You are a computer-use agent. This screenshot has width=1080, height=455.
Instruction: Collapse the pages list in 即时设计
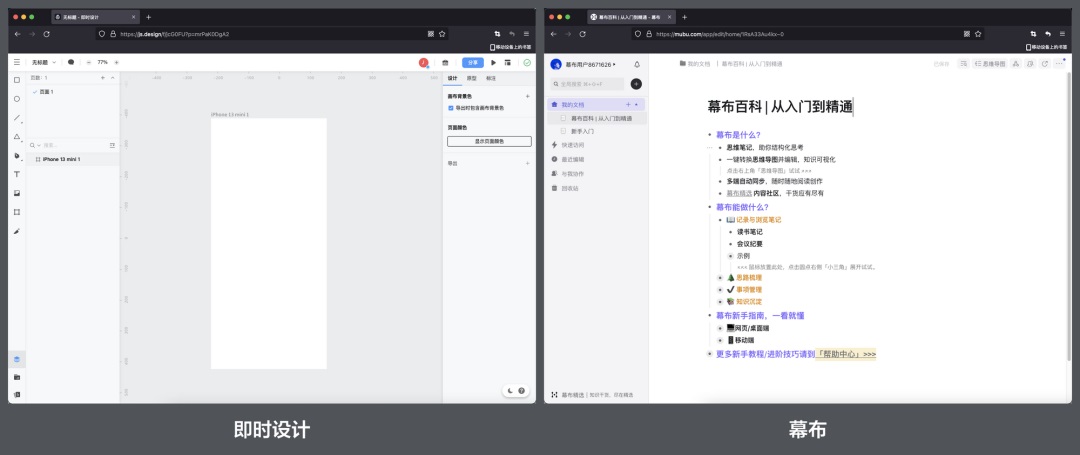113,78
